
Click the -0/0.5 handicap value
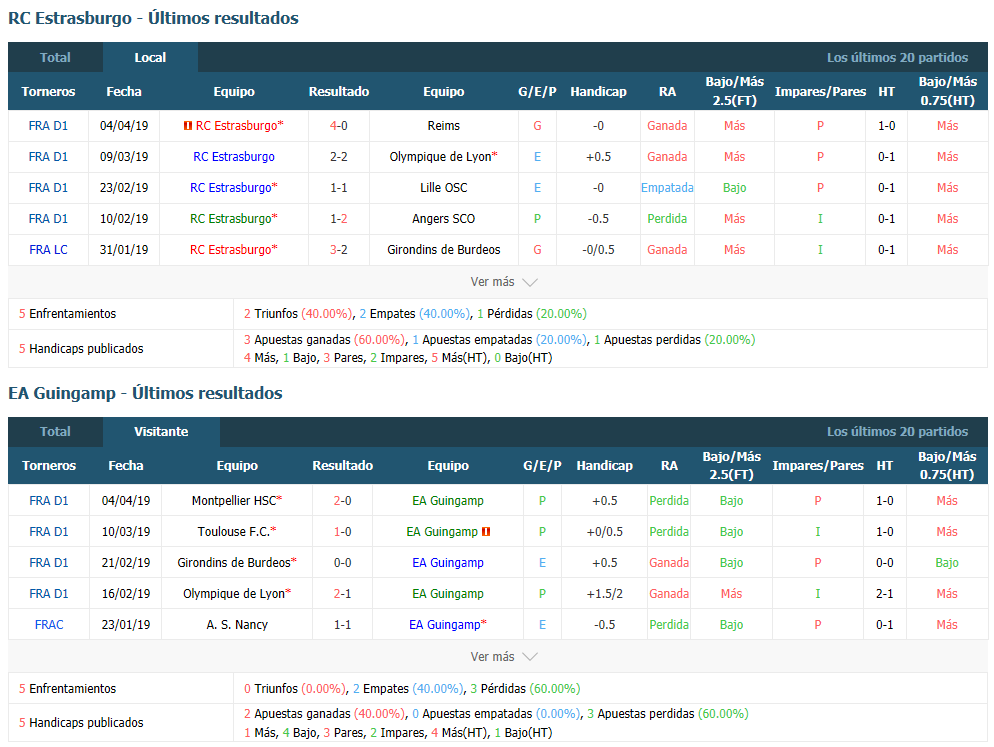coord(598,250)
